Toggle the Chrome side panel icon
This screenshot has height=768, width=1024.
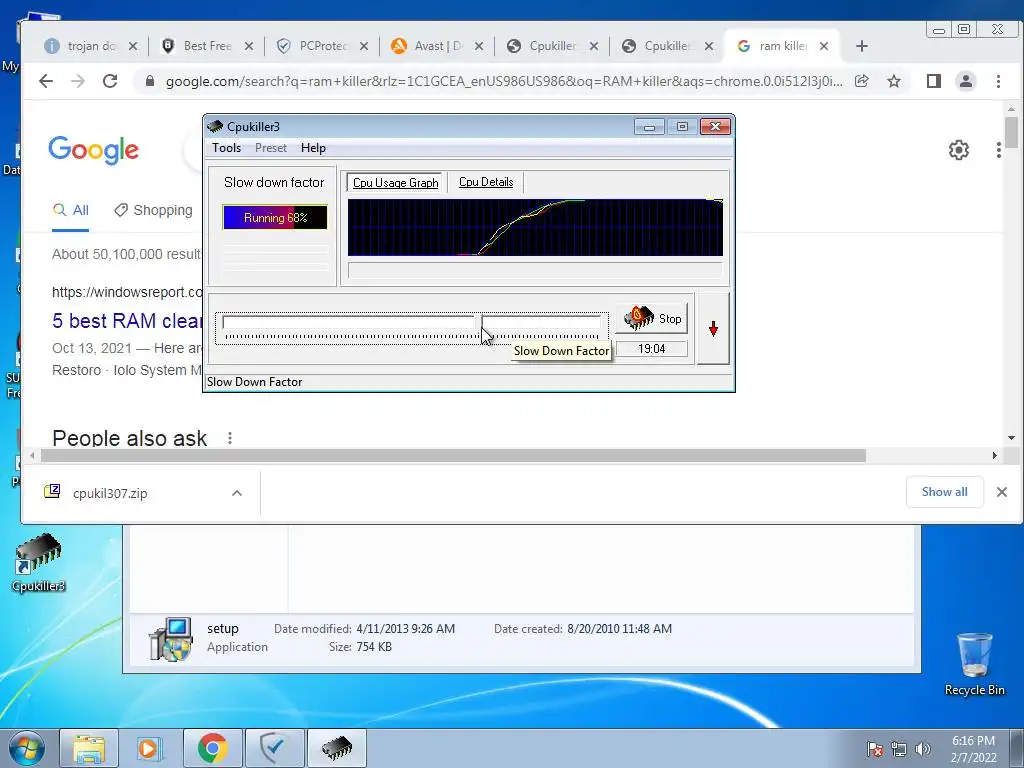pyautogui.click(x=934, y=81)
